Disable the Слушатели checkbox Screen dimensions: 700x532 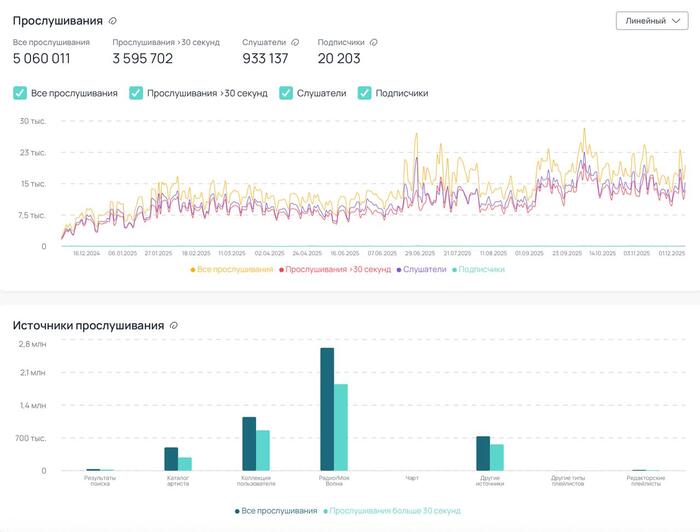286,93
